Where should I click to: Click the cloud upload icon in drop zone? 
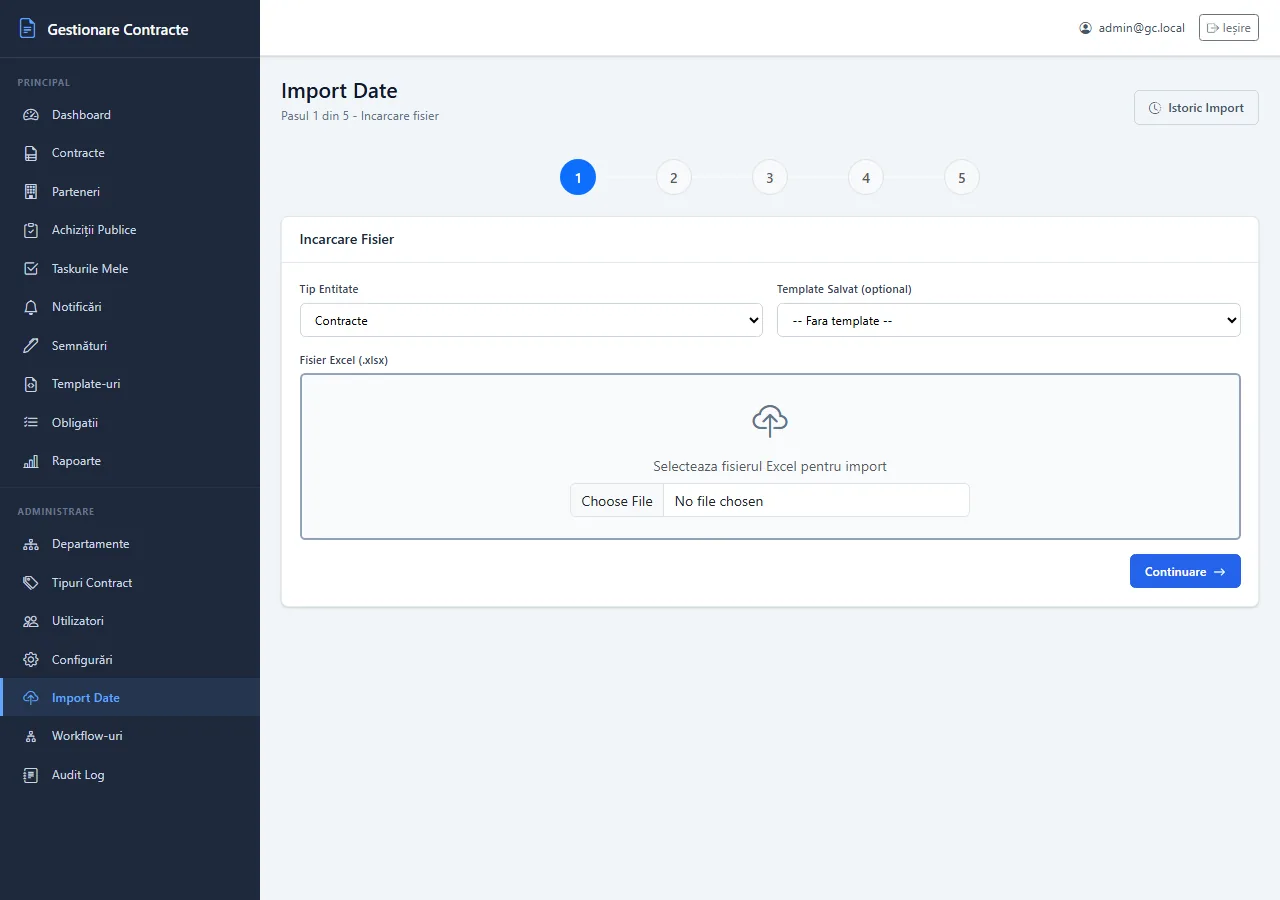(x=770, y=421)
